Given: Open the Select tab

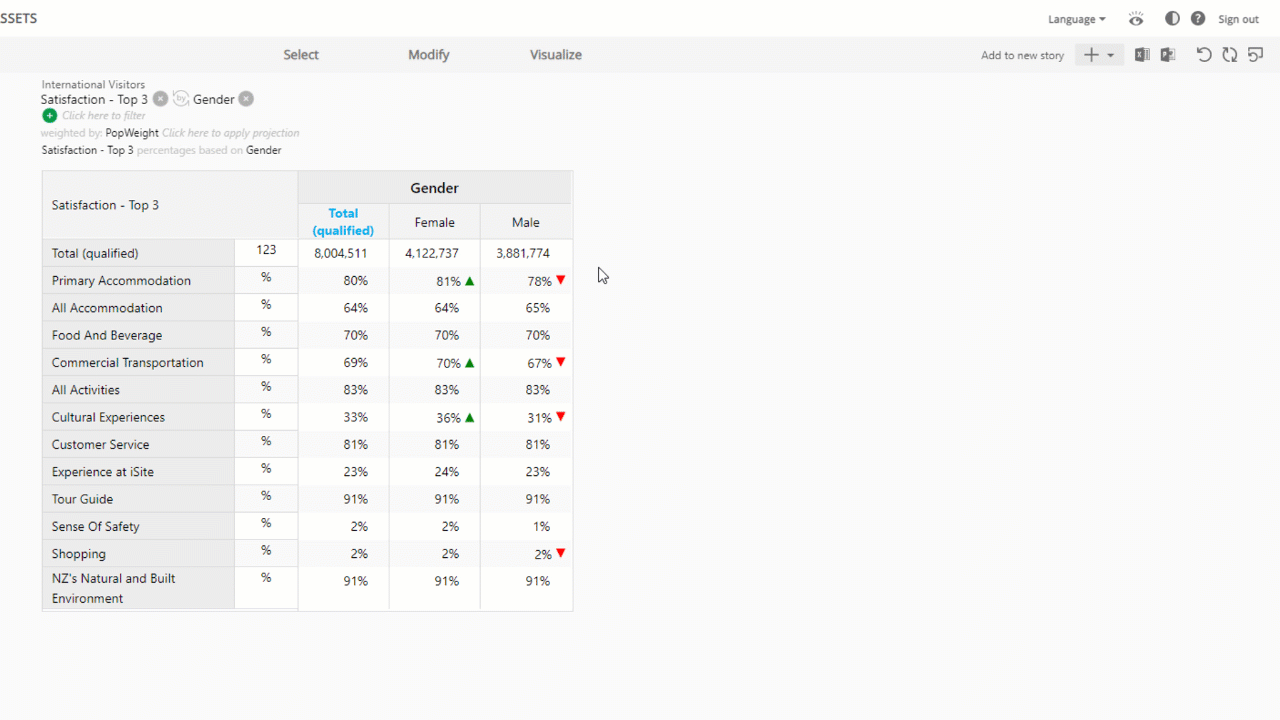Looking at the screenshot, I should (301, 55).
